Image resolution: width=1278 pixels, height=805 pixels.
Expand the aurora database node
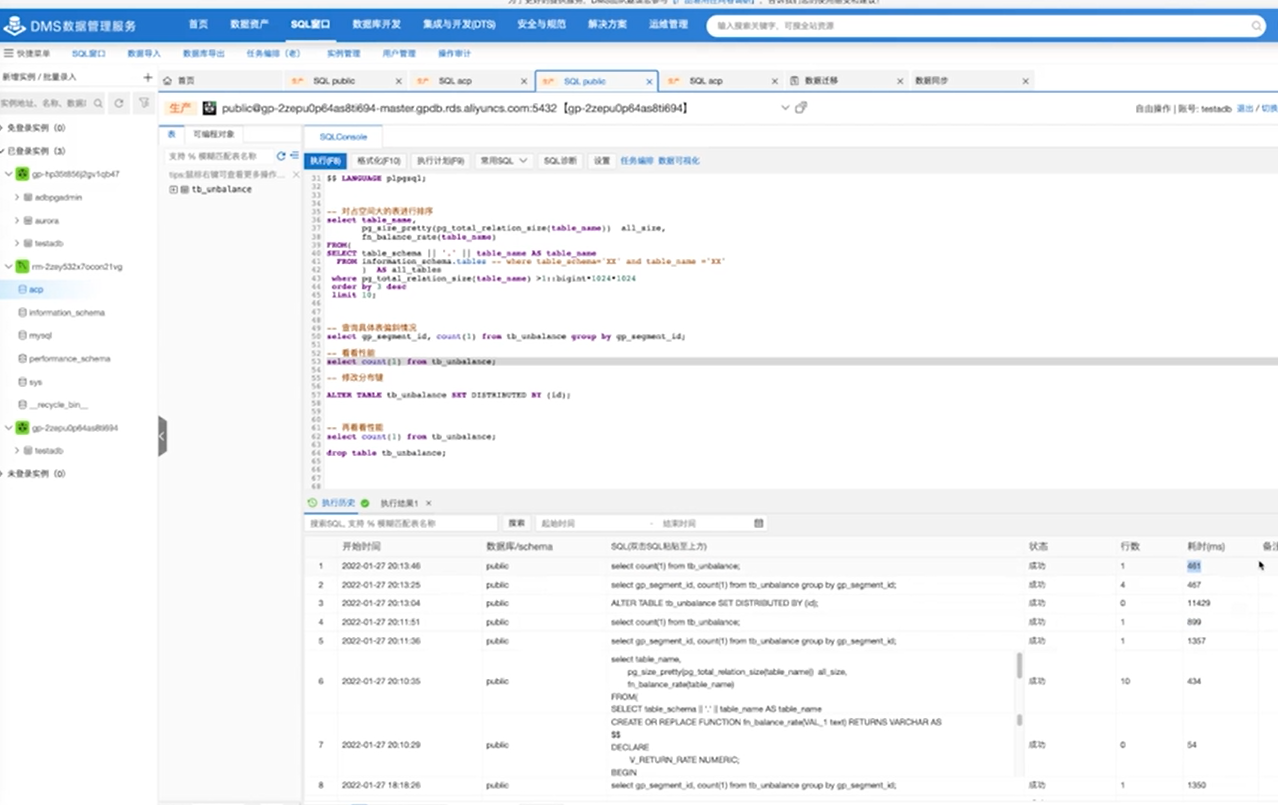point(17,220)
